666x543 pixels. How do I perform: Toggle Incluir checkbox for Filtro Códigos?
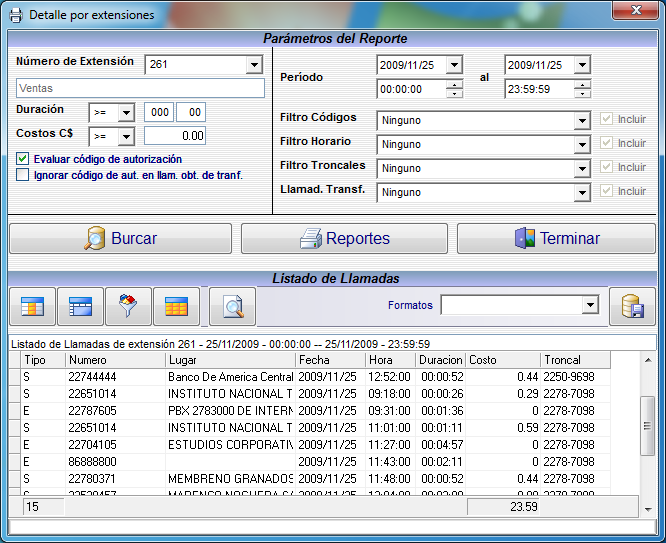point(607,119)
